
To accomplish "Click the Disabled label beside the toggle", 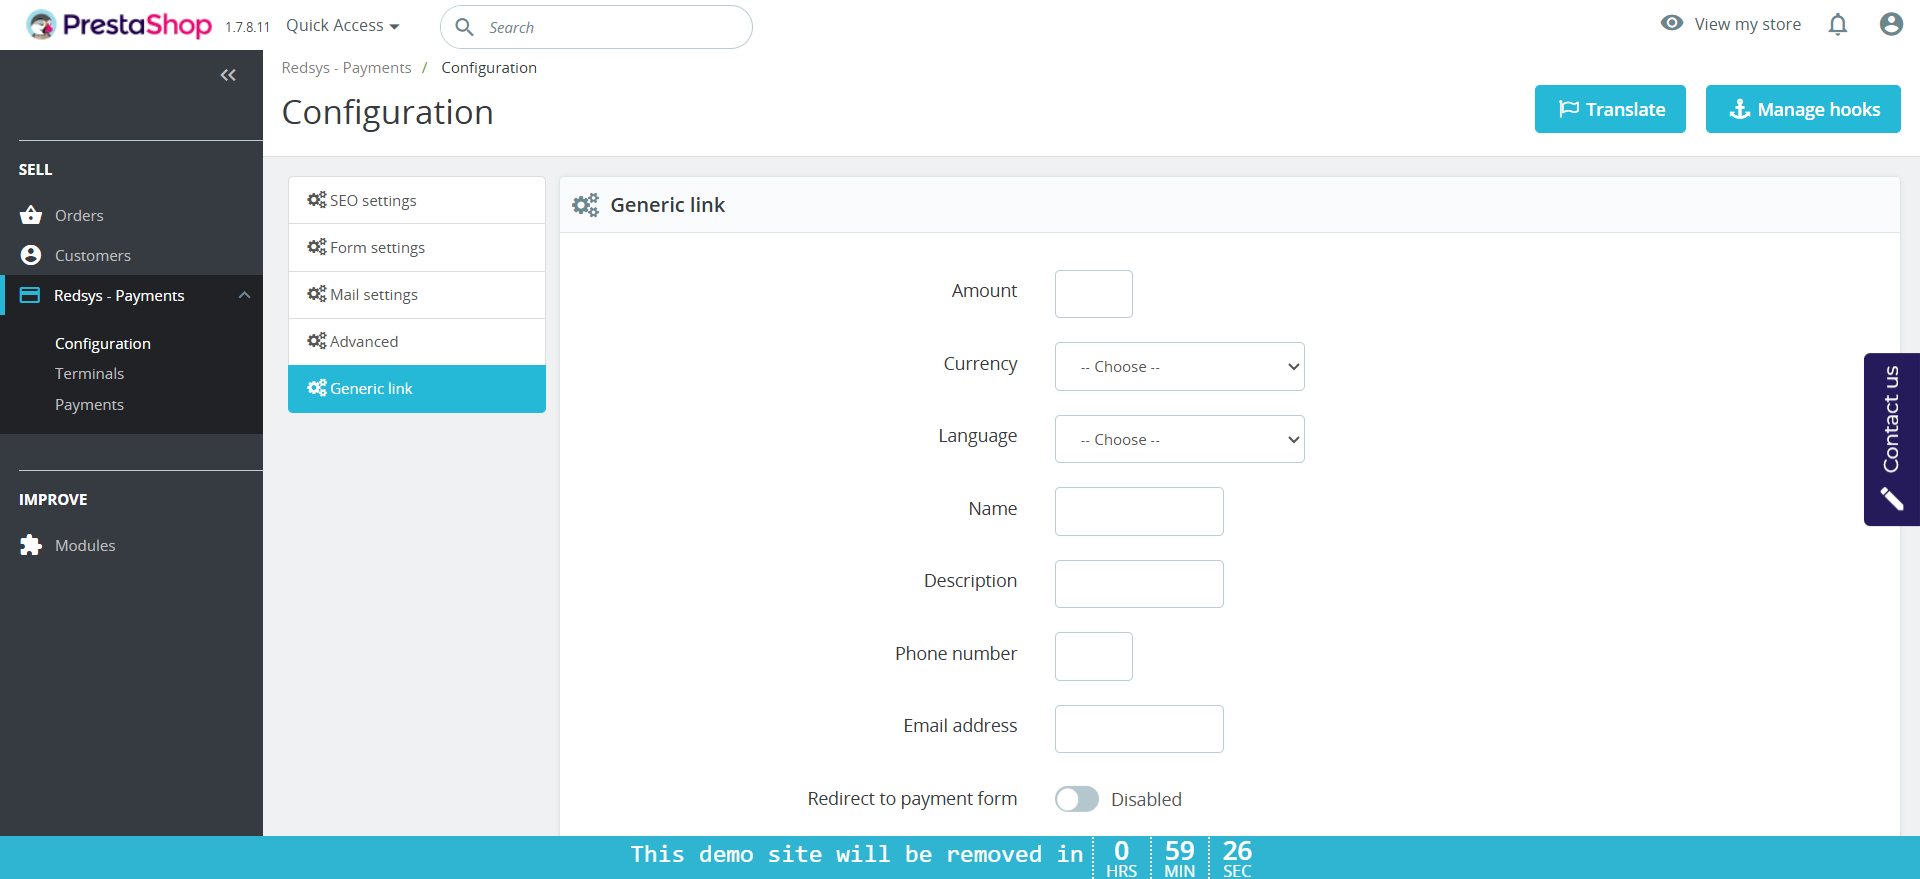I will coord(1146,799).
